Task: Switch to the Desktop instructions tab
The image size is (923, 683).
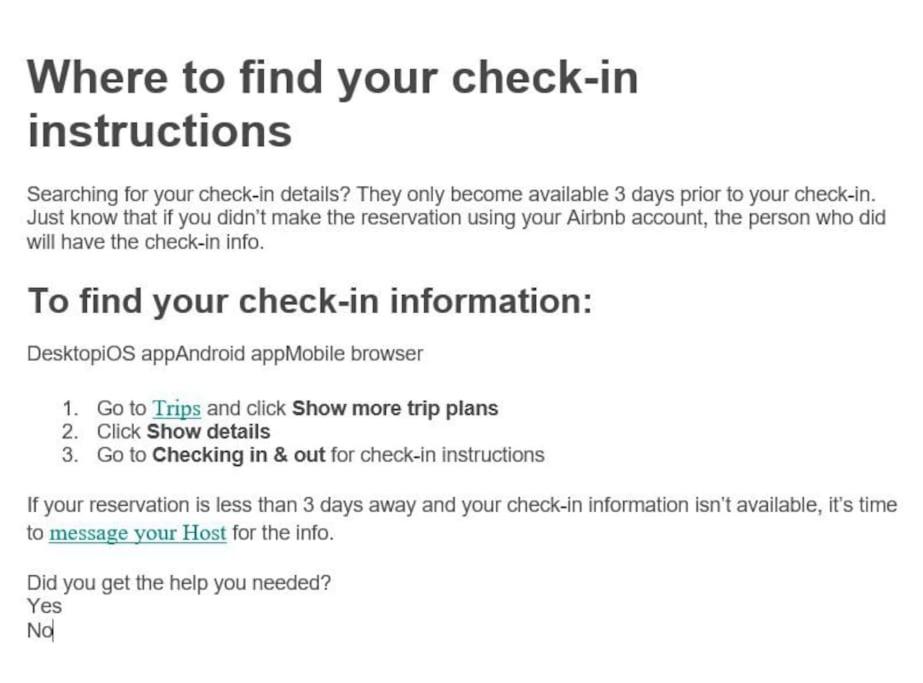Action: point(56,354)
